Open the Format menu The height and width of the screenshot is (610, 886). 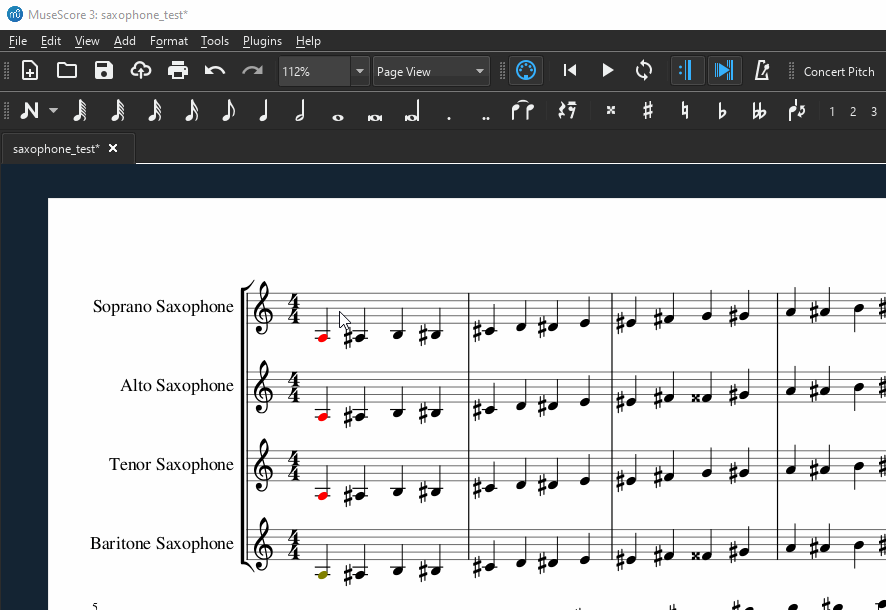[x=168, y=41]
